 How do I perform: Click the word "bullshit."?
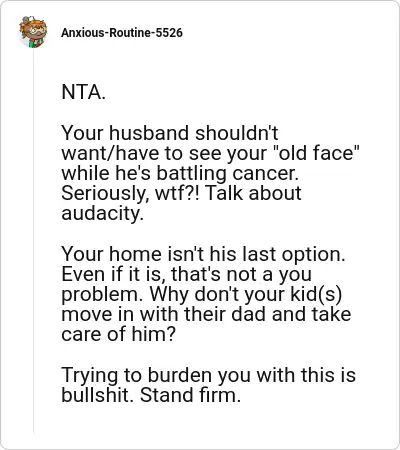point(97,395)
